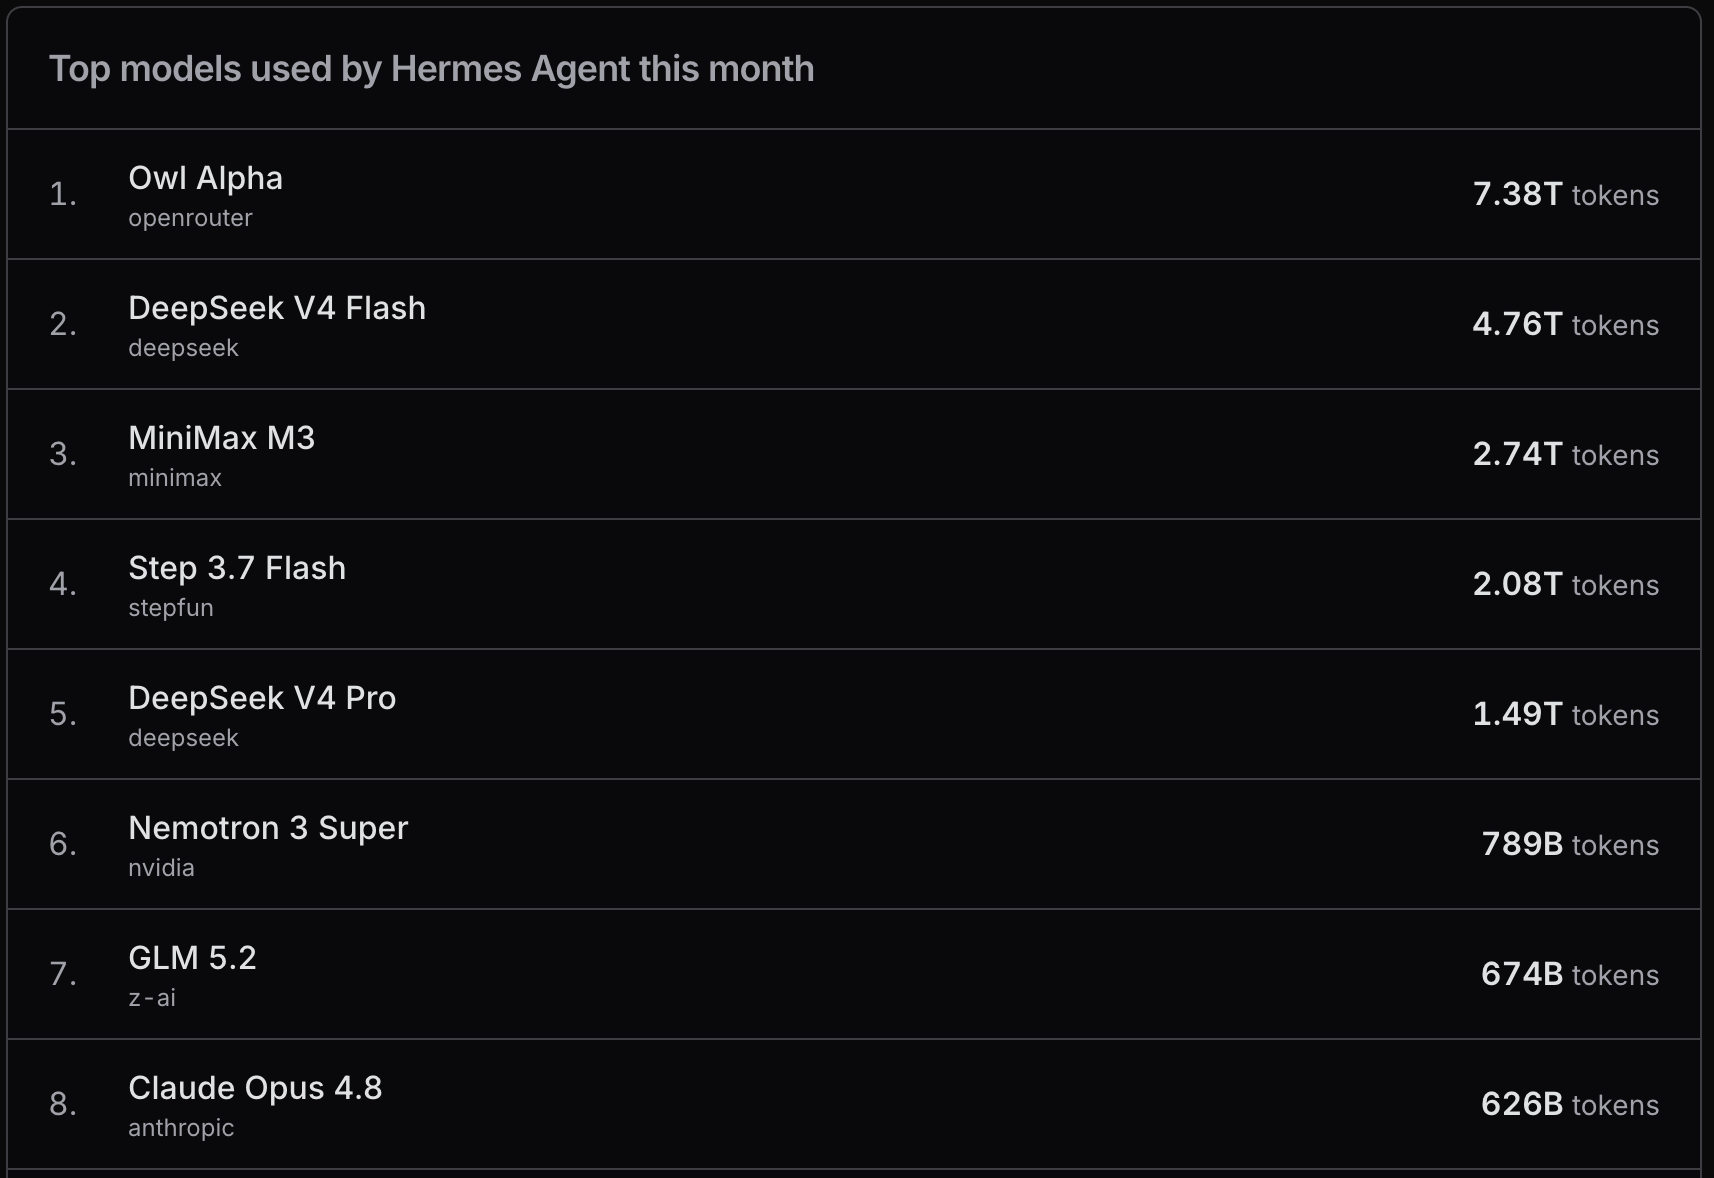
Task: Select rank number 5 in the list
Action: click(x=63, y=714)
